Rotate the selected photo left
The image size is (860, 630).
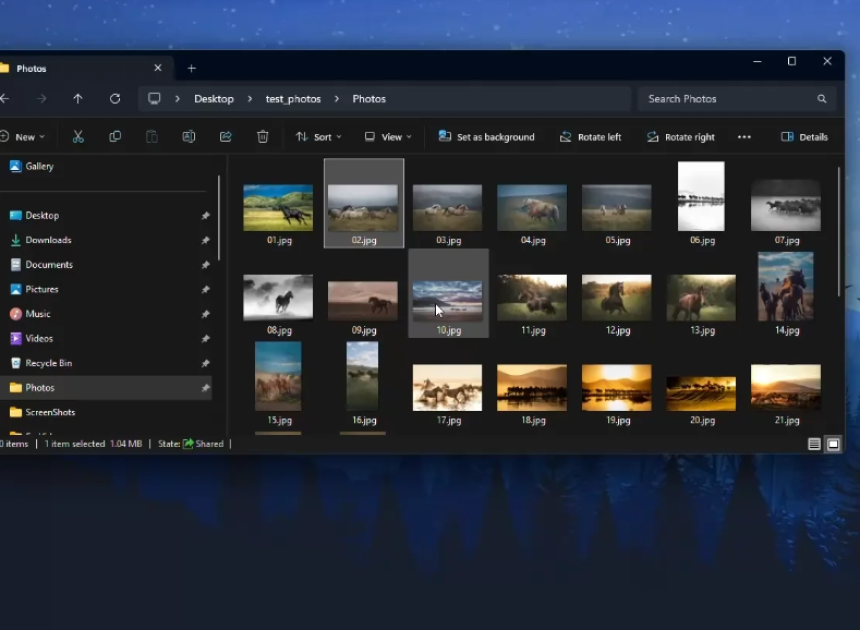pos(590,136)
